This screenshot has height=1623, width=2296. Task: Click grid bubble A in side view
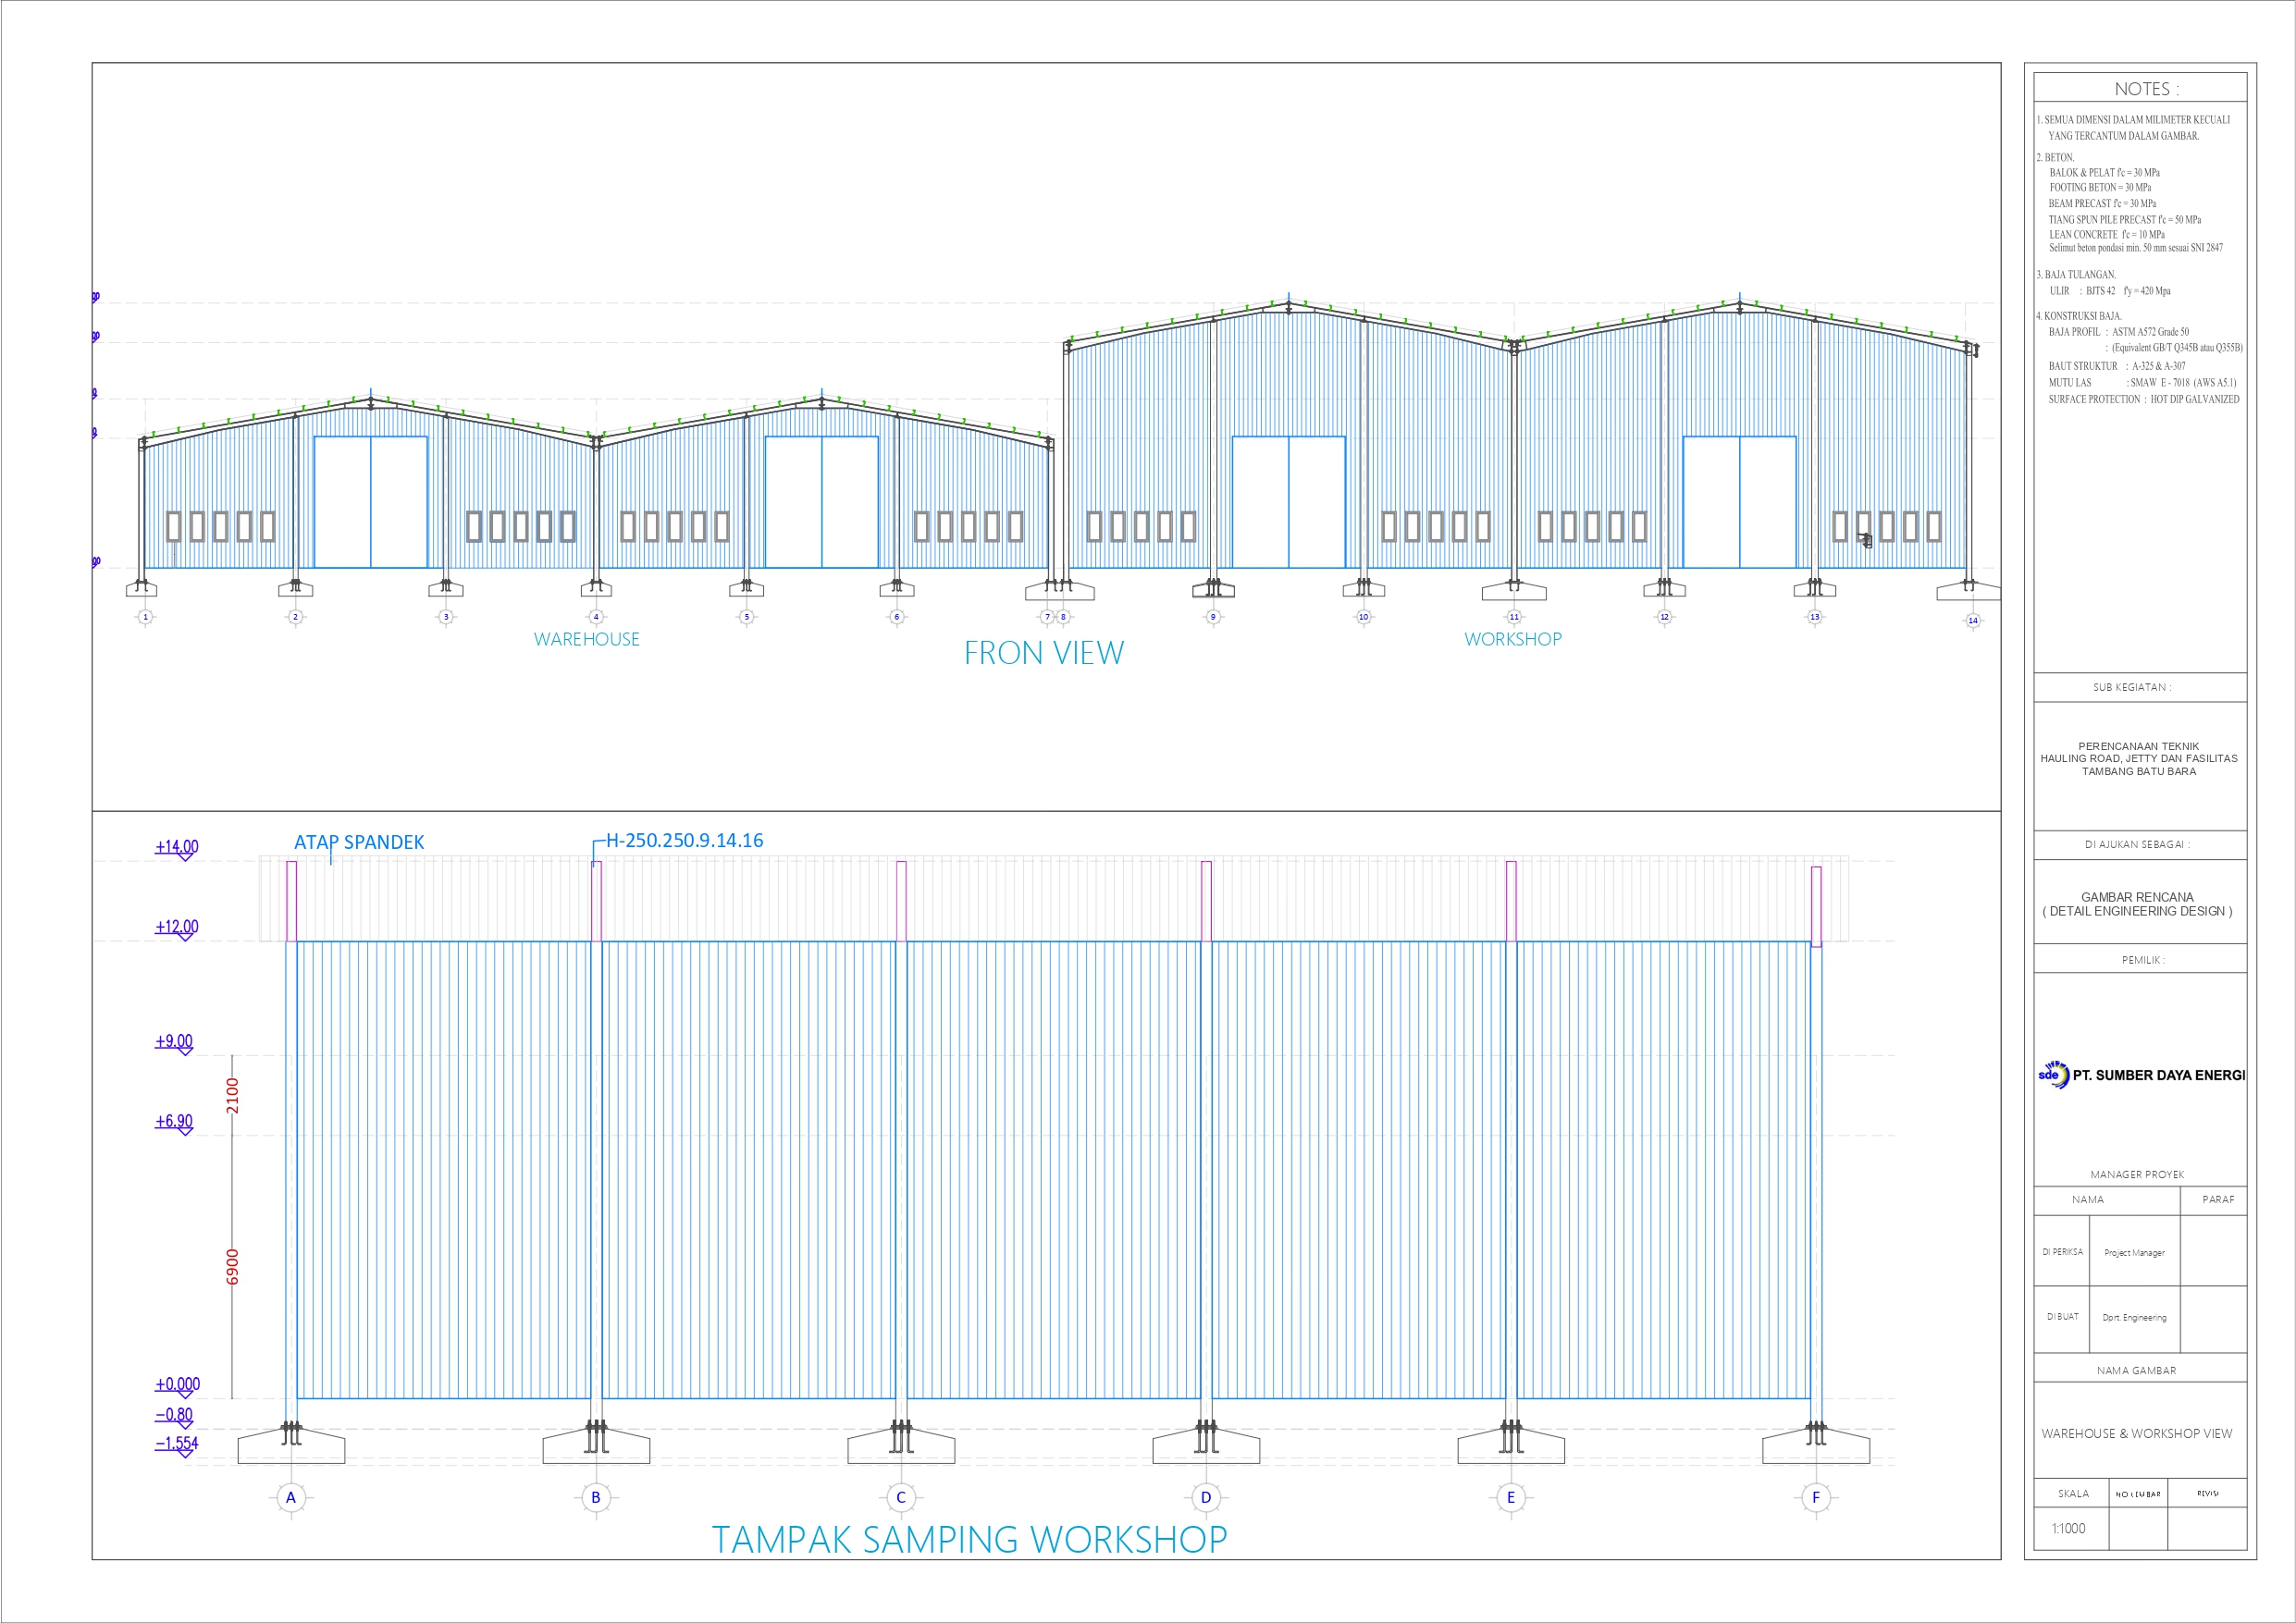click(x=291, y=1497)
